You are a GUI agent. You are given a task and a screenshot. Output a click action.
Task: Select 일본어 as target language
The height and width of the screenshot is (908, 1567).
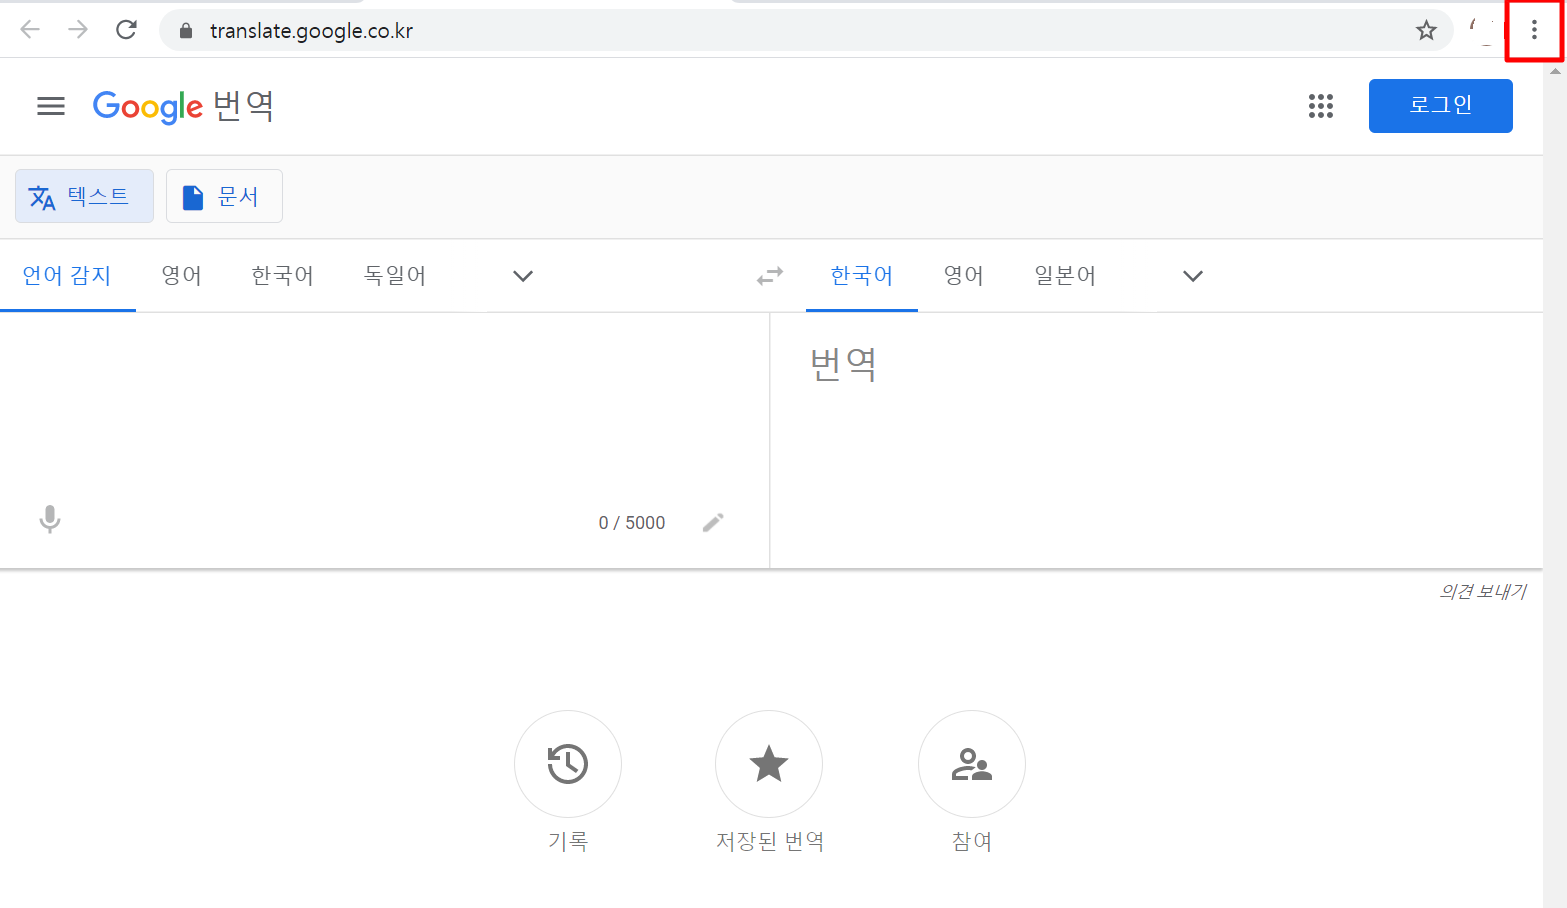[x=1065, y=276]
